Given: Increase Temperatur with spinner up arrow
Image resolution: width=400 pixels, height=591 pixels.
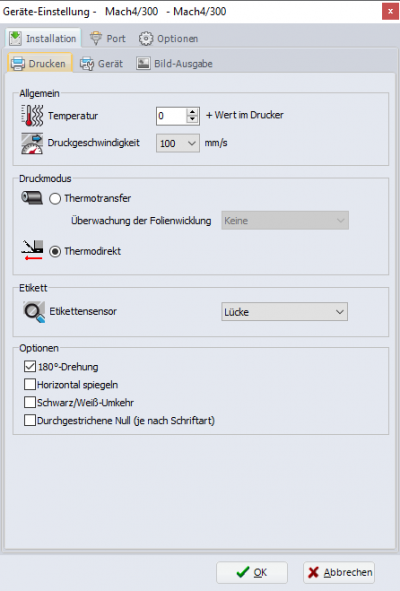Looking at the screenshot, I should tap(192, 112).
